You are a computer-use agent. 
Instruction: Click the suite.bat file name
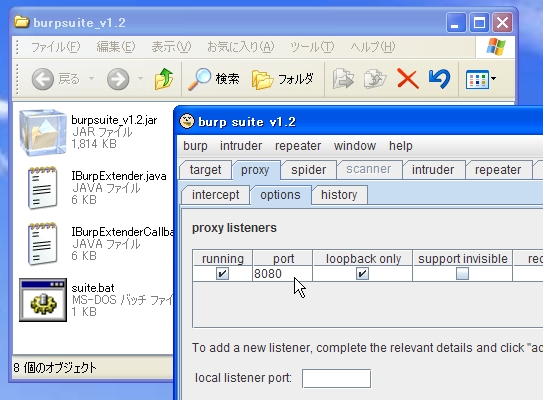(x=93, y=288)
